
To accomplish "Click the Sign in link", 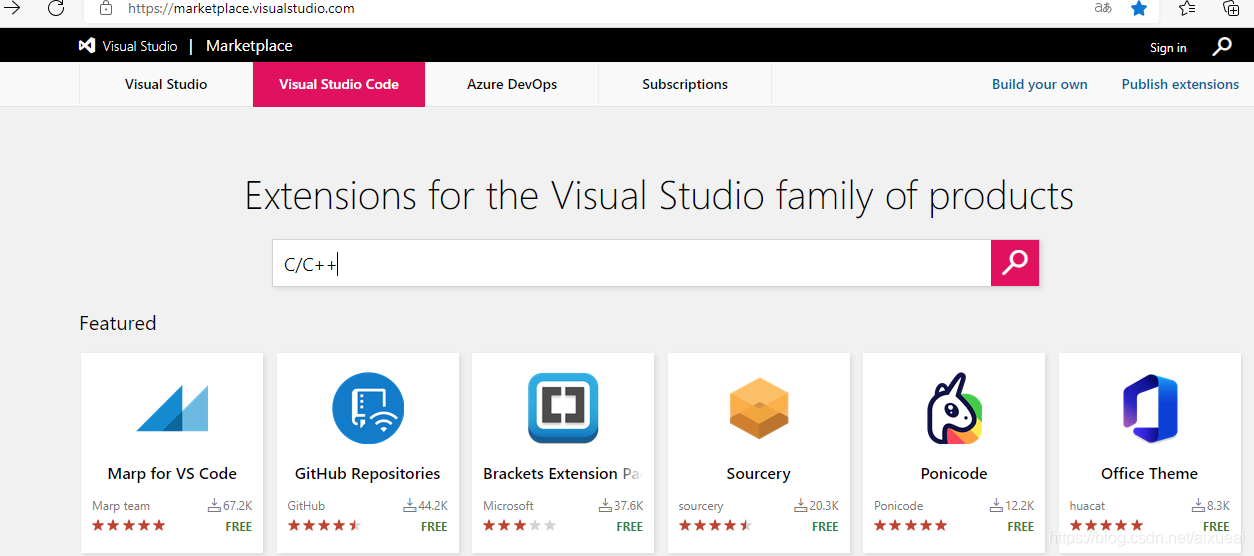I will 1168,48.
